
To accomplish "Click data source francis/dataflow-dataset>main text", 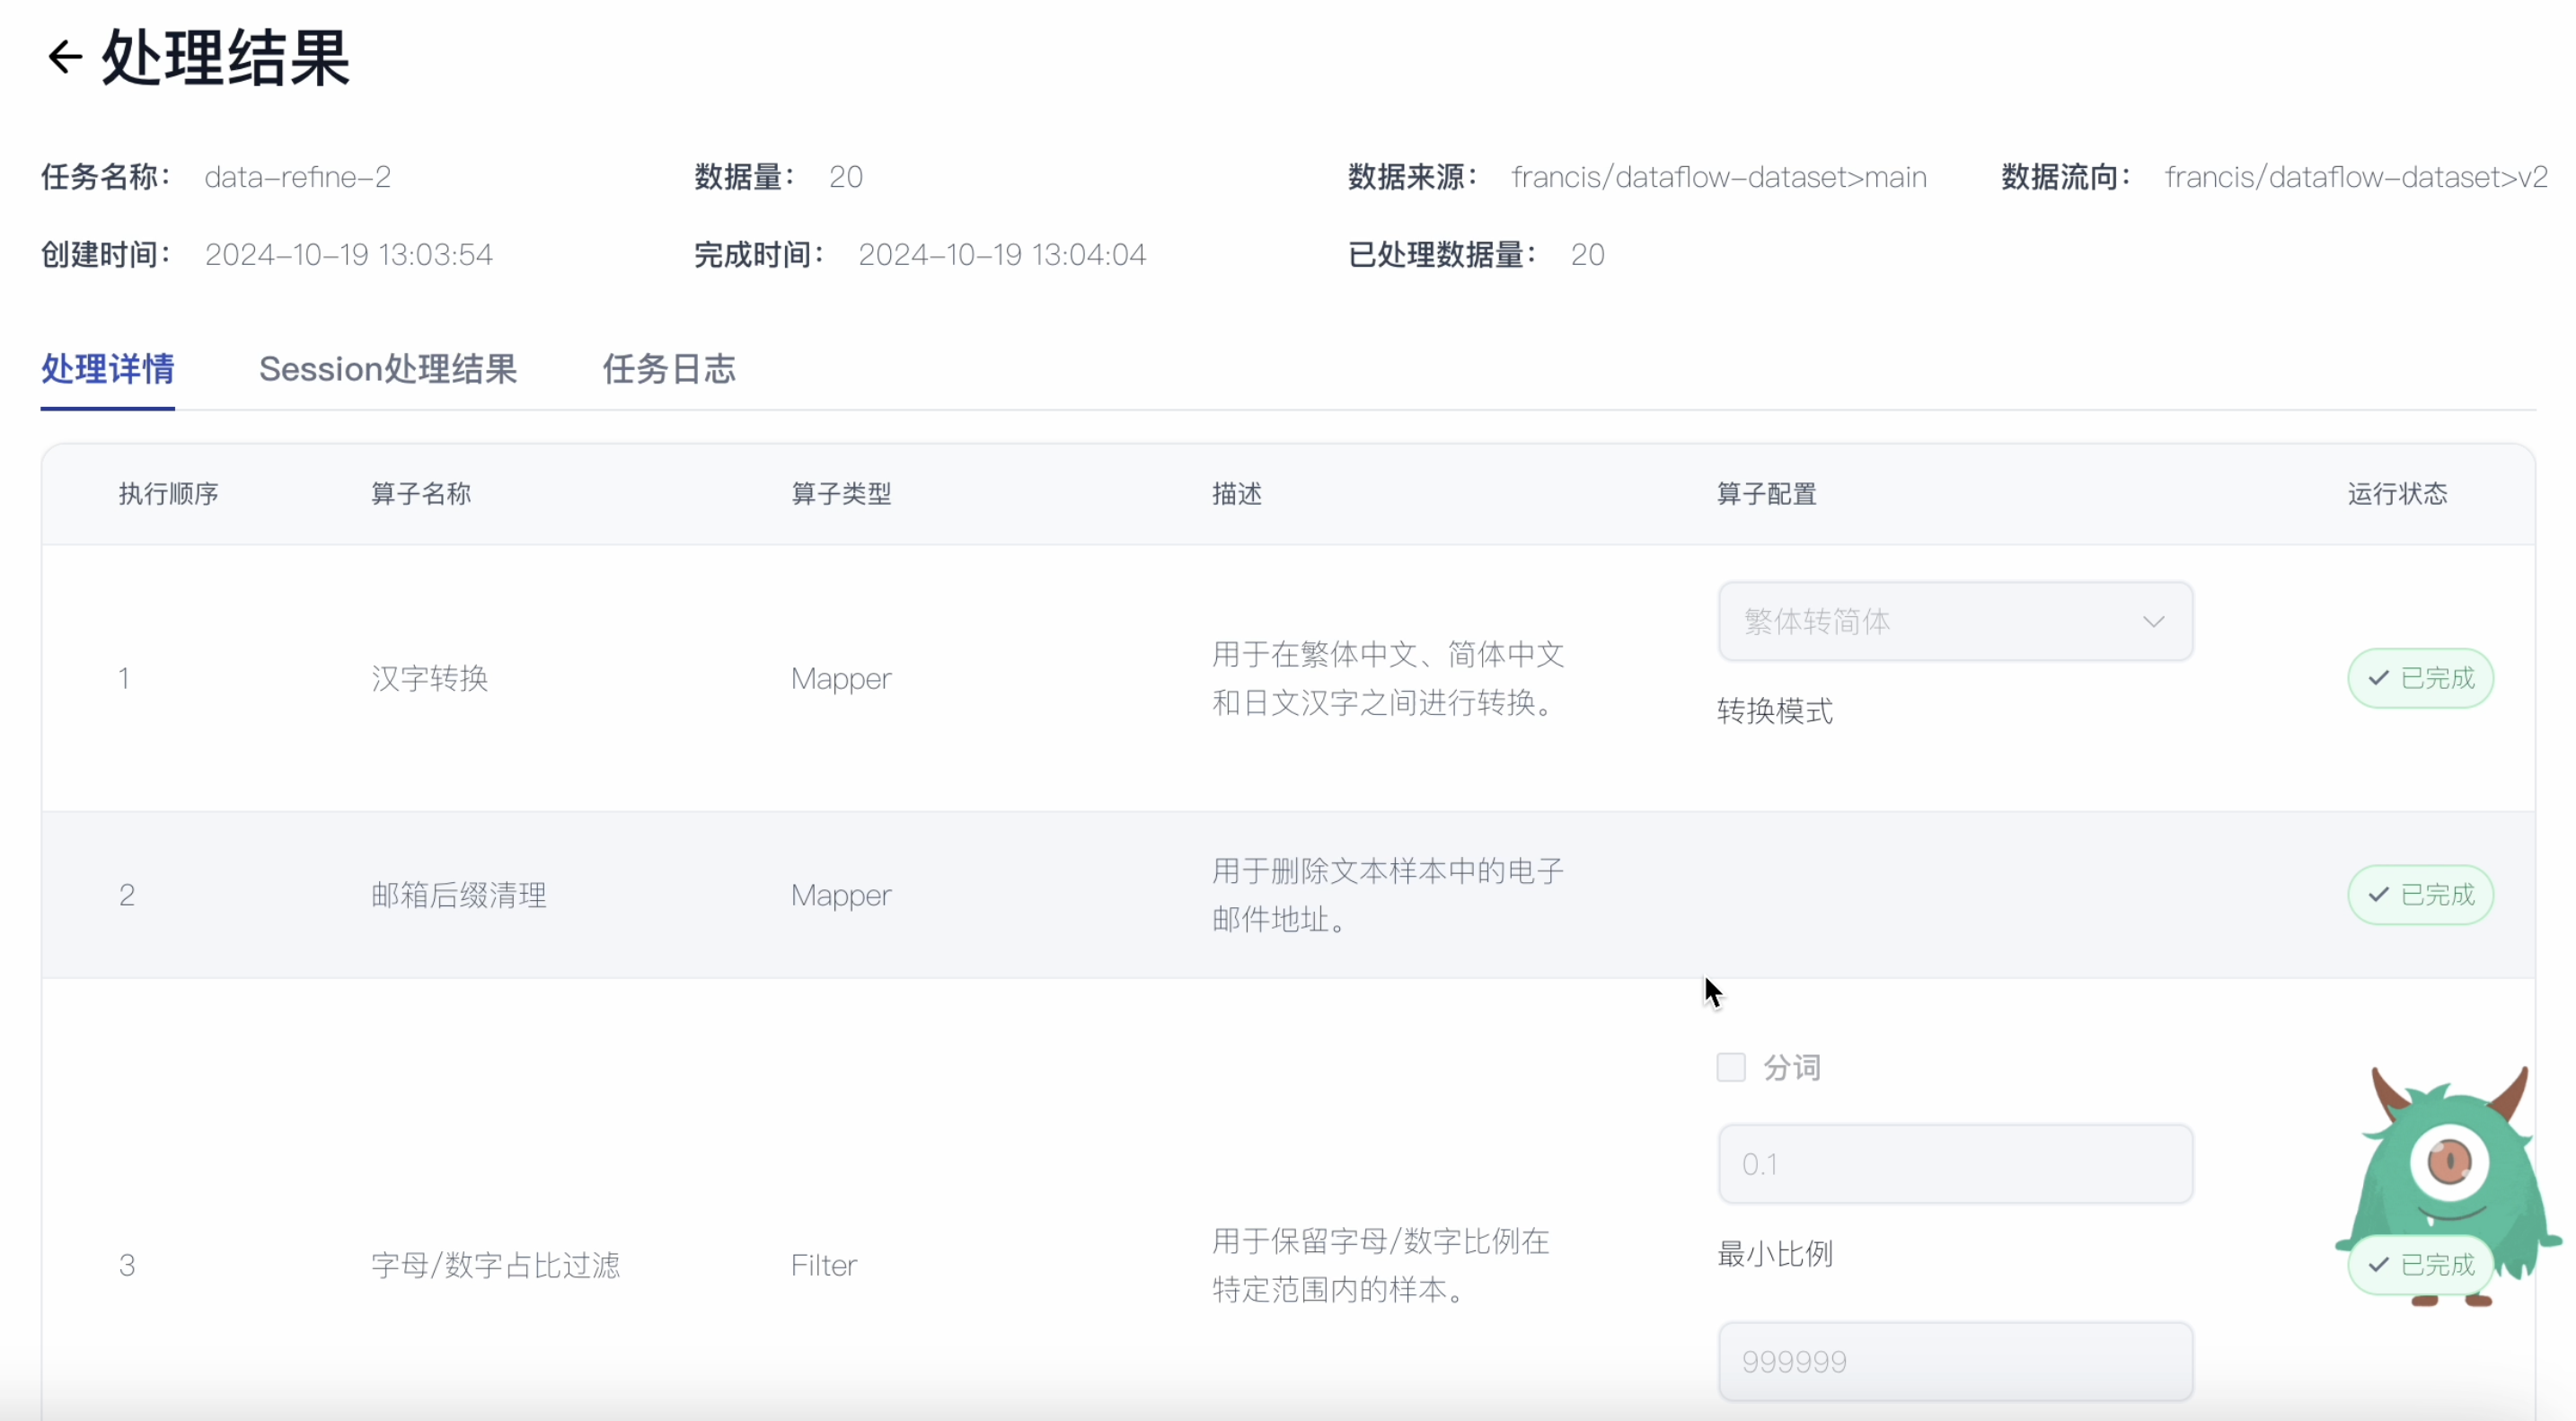I will (1718, 177).
